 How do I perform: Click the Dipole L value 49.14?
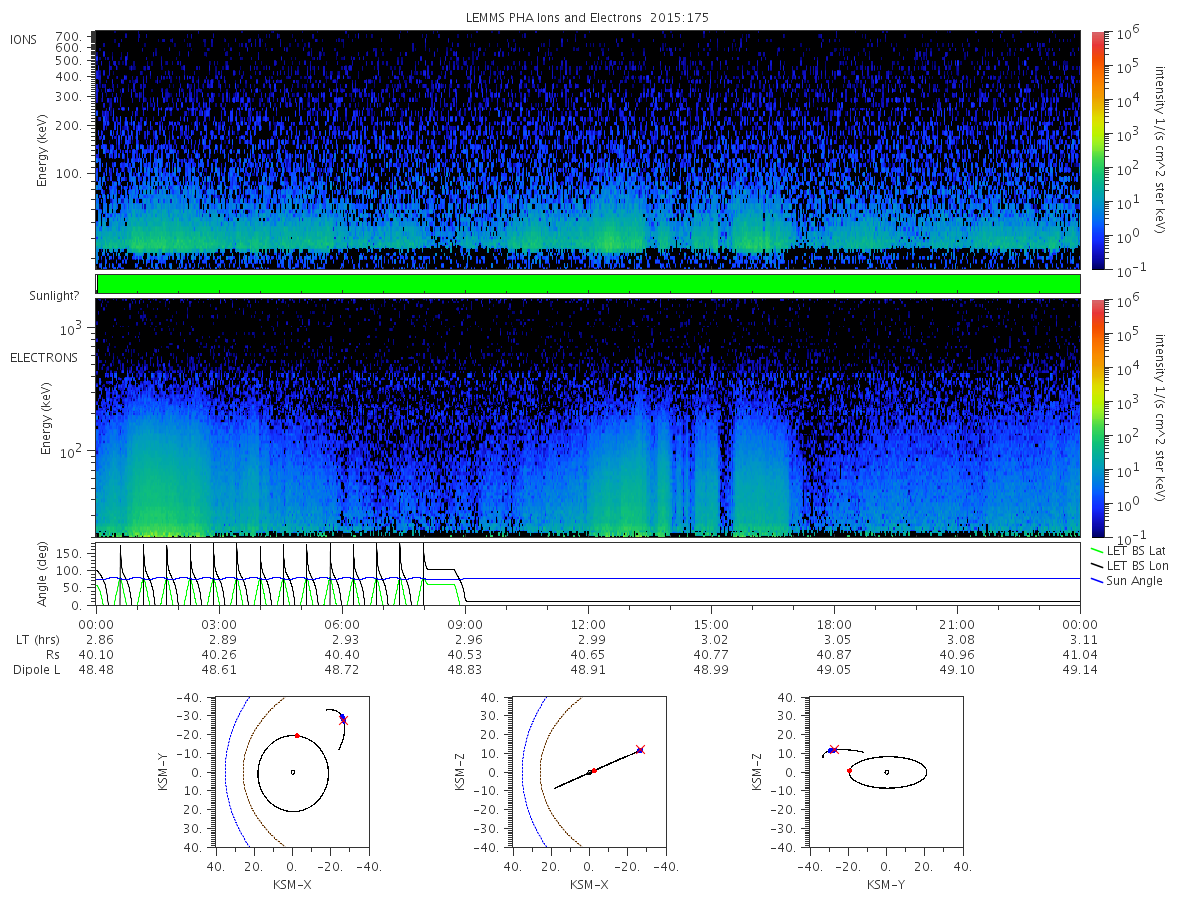click(1080, 670)
